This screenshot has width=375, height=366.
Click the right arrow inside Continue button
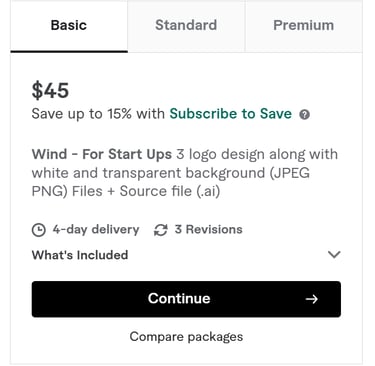(312, 299)
